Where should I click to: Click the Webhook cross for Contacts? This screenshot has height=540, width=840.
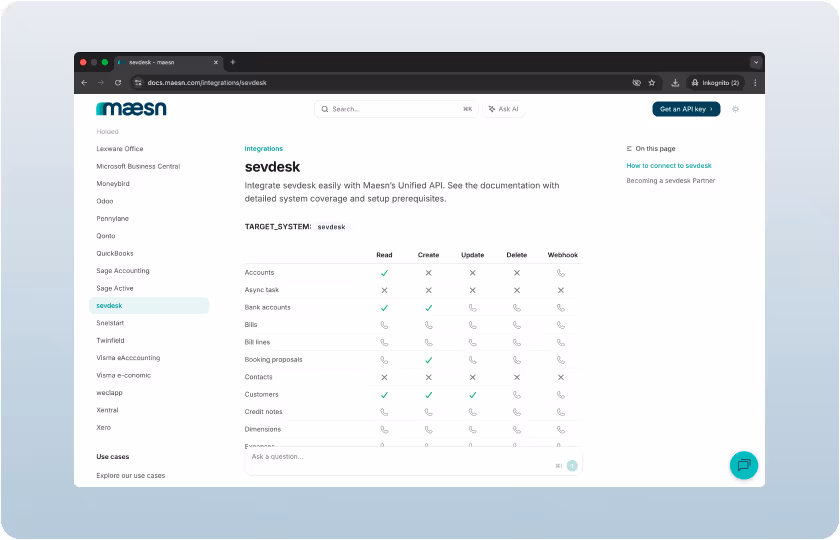point(560,377)
